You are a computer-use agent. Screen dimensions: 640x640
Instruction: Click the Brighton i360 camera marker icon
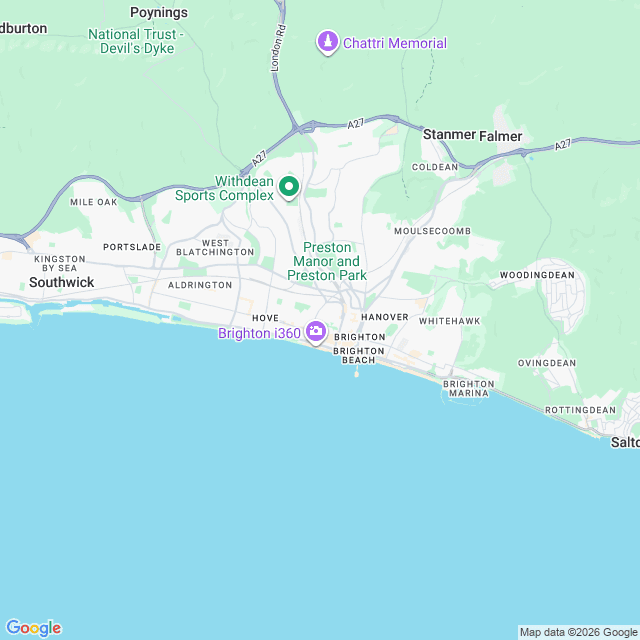point(316,332)
